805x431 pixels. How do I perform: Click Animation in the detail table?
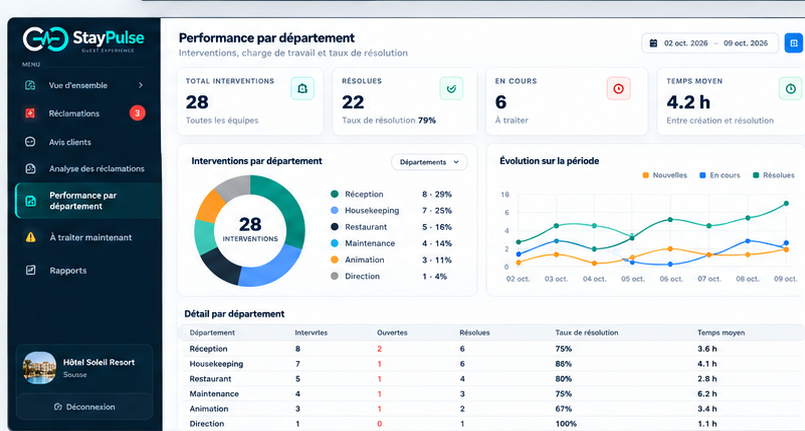(x=209, y=408)
